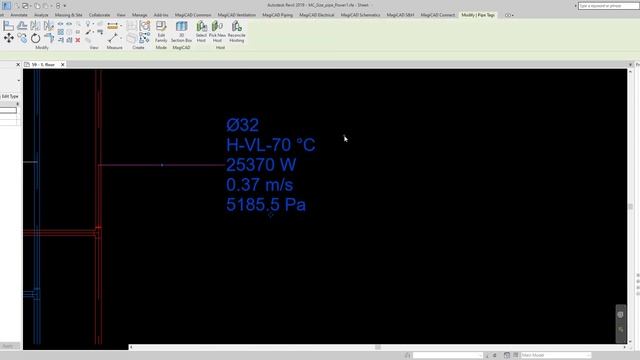640x360 pixels.
Task: Open the 3D Section Box tool
Action: (181, 32)
